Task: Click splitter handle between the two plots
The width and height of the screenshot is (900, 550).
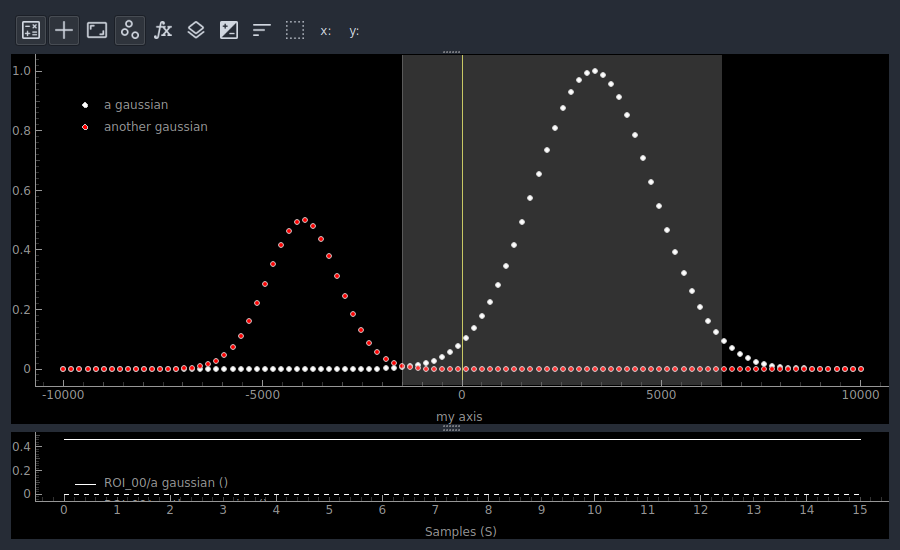Action: point(451,428)
